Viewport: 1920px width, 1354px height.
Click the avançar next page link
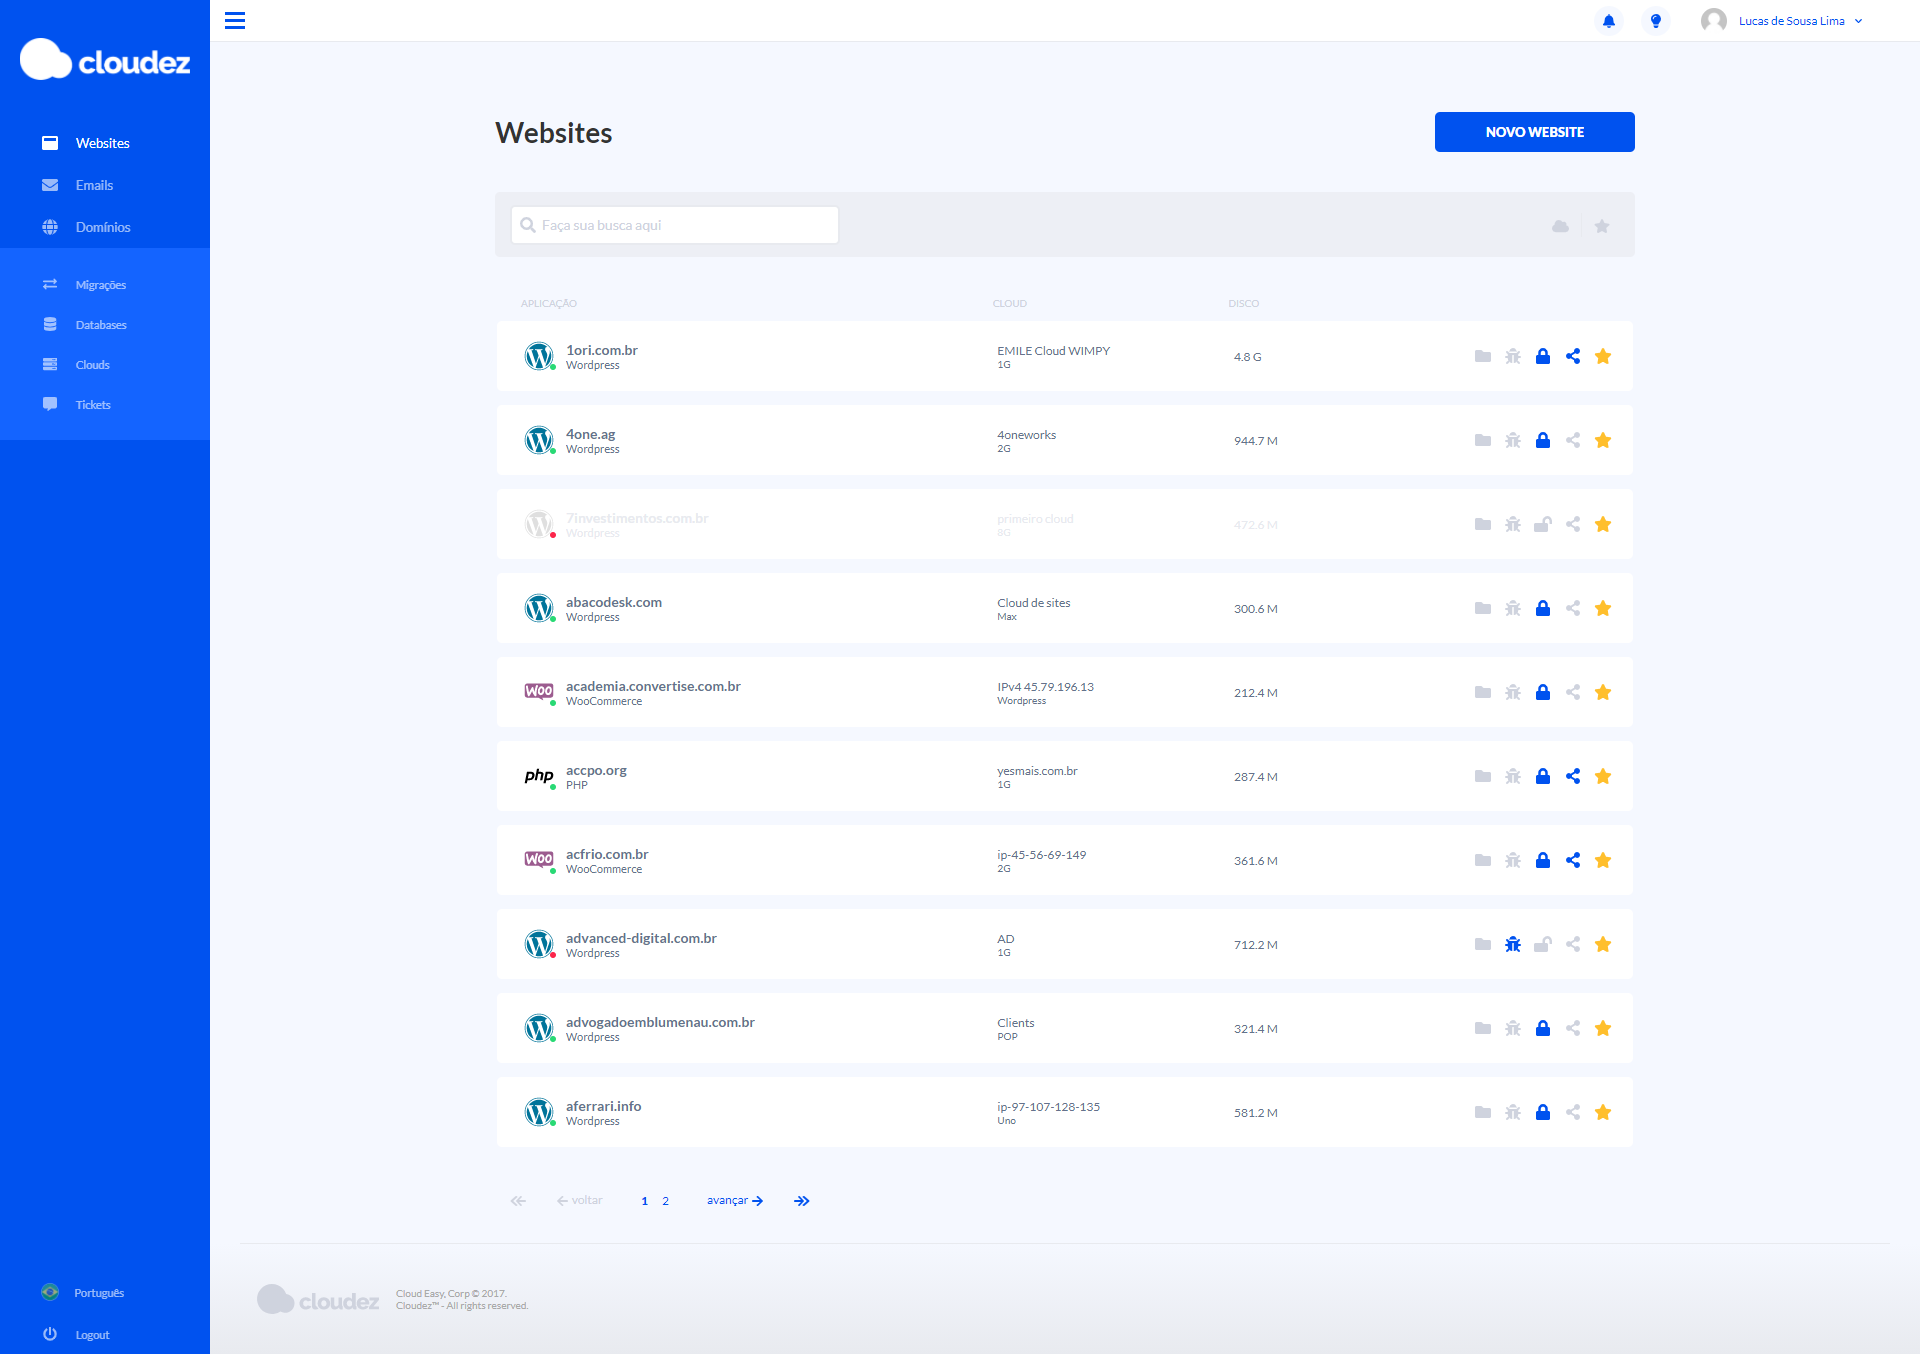[x=735, y=1200]
